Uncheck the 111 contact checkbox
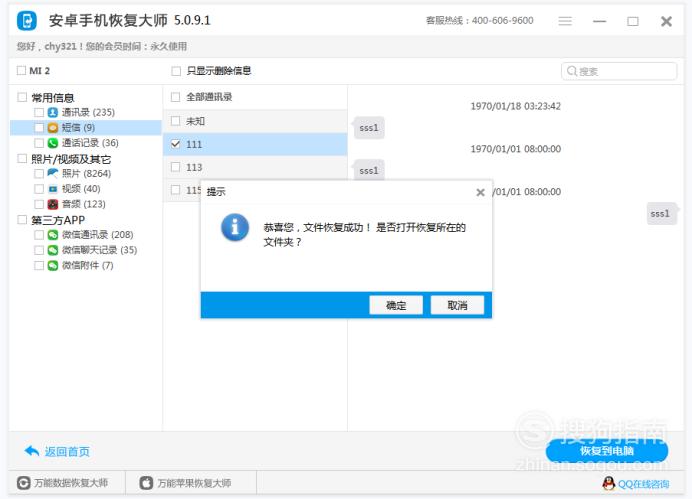 point(176,144)
